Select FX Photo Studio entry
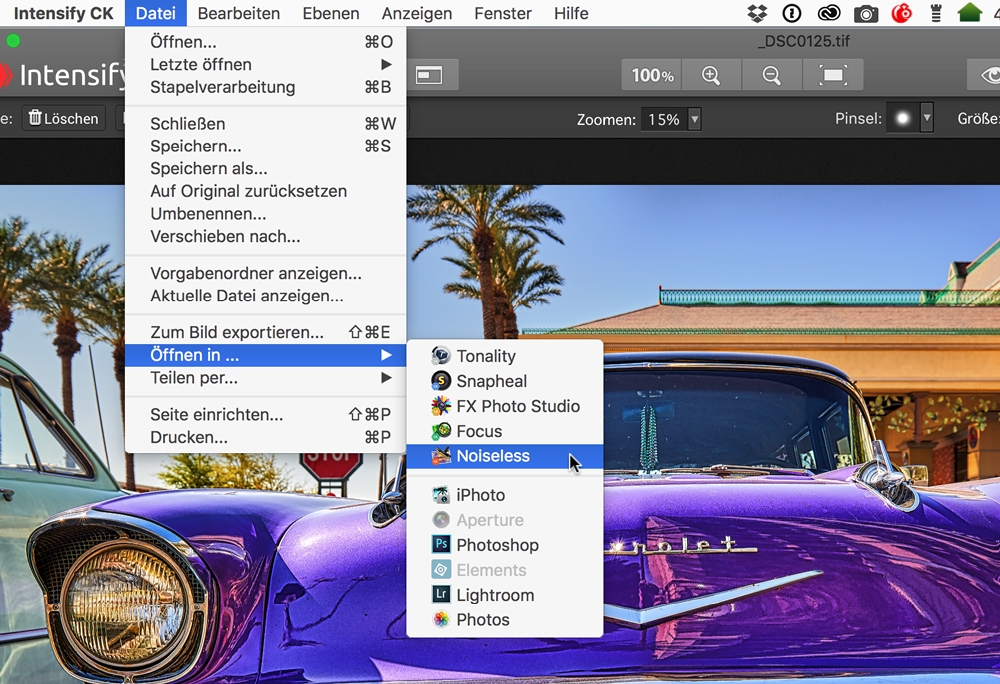This screenshot has height=684, width=1000. pyautogui.click(x=504, y=406)
